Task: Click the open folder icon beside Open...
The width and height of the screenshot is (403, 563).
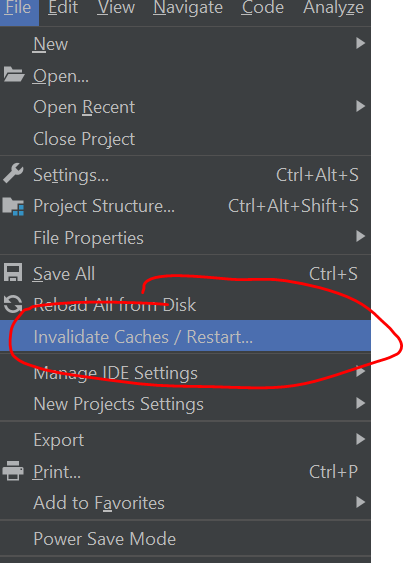Action: coord(14,75)
